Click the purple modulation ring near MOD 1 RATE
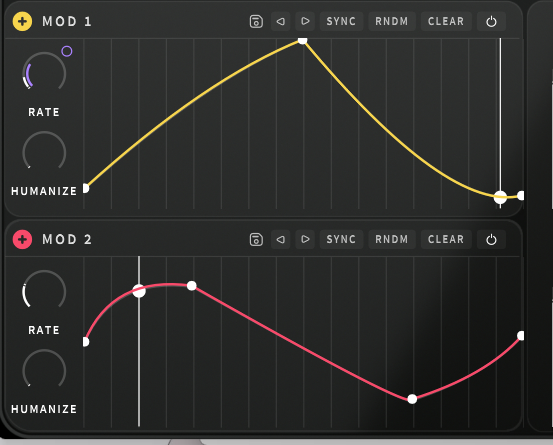This screenshot has width=553, height=445. click(x=67, y=51)
